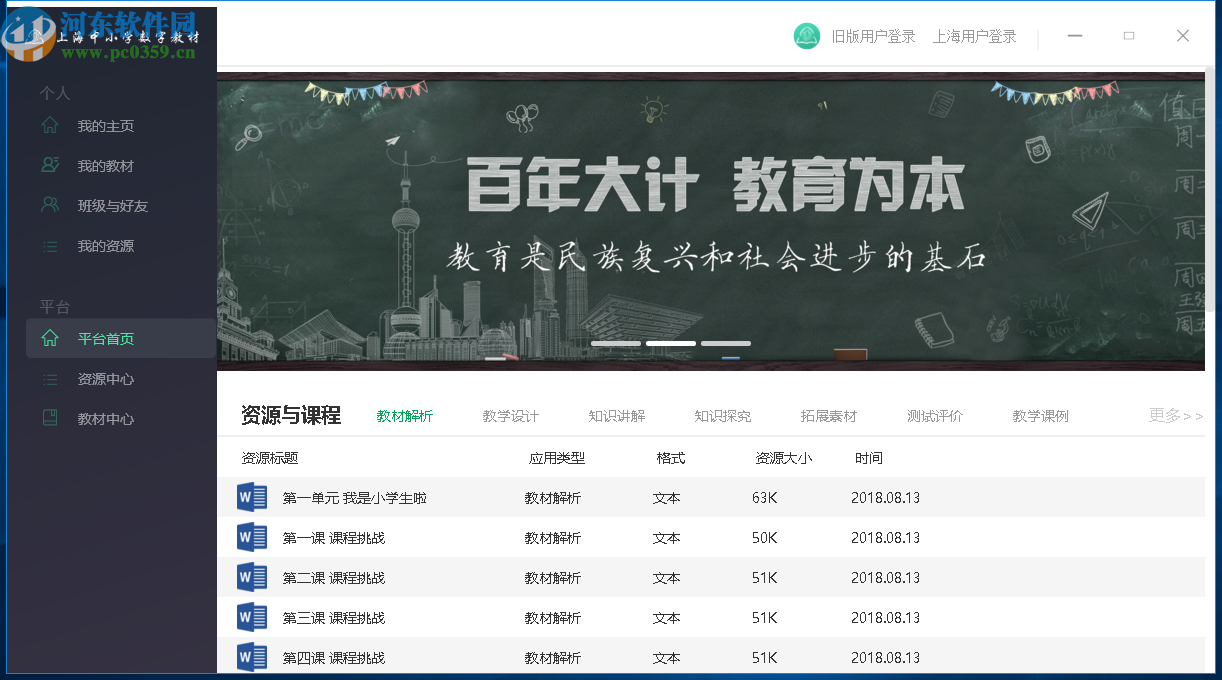Viewport: 1222px width, 680px height.
Task: Switch to the 拓展素材 section
Action: click(828, 415)
